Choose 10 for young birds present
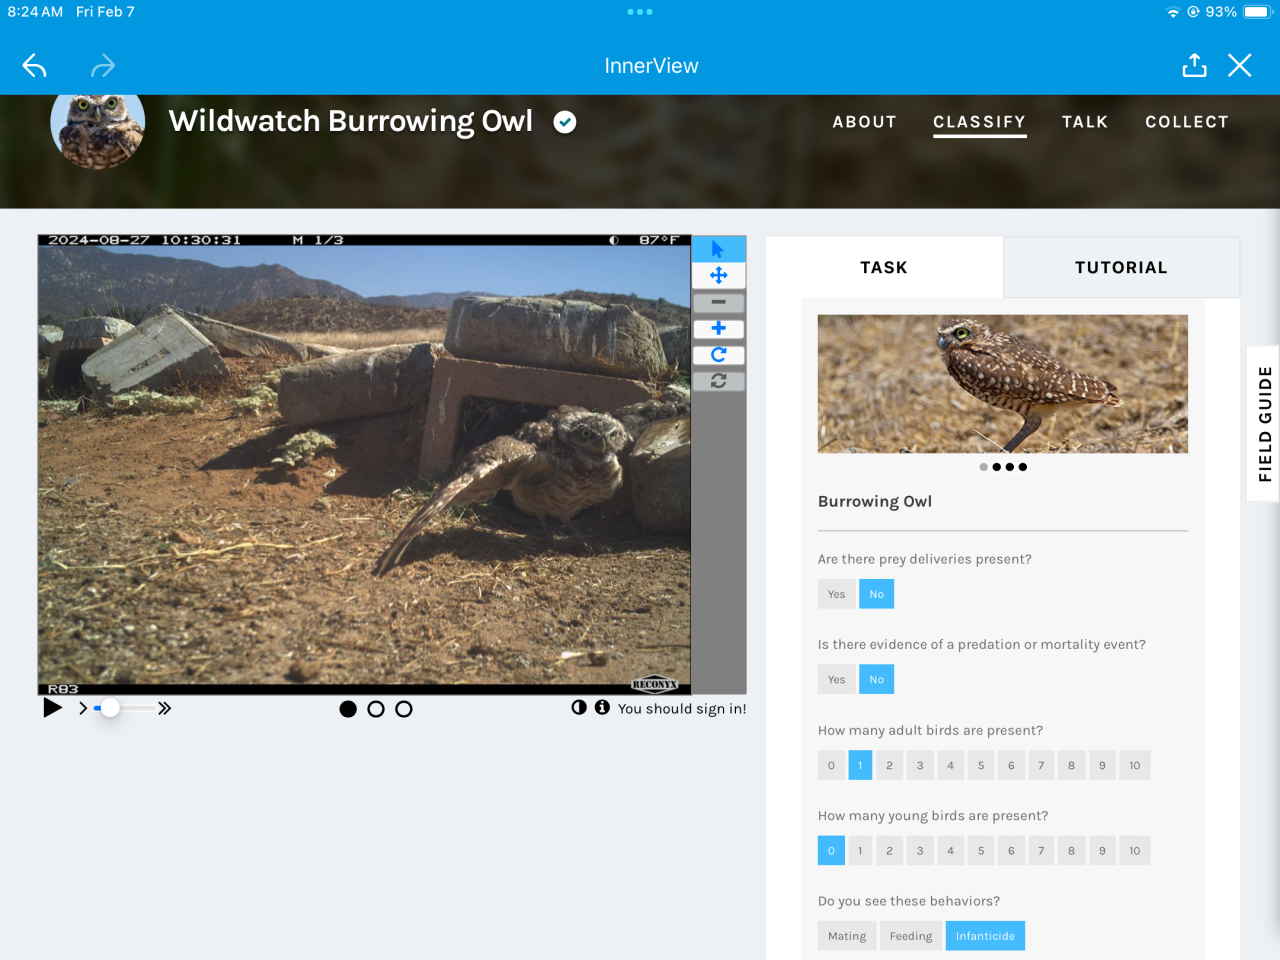The image size is (1280, 960). click(1135, 851)
